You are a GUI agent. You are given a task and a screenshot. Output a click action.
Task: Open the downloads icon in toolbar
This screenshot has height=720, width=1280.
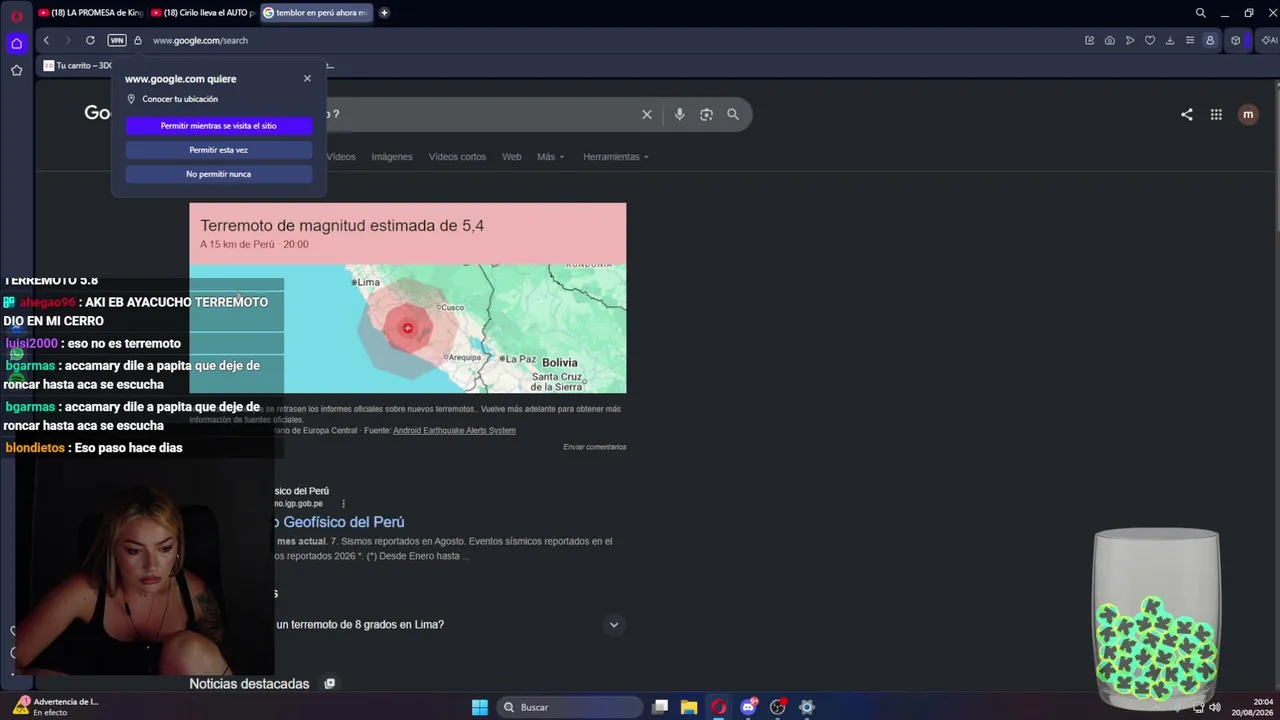(x=1170, y=40)
